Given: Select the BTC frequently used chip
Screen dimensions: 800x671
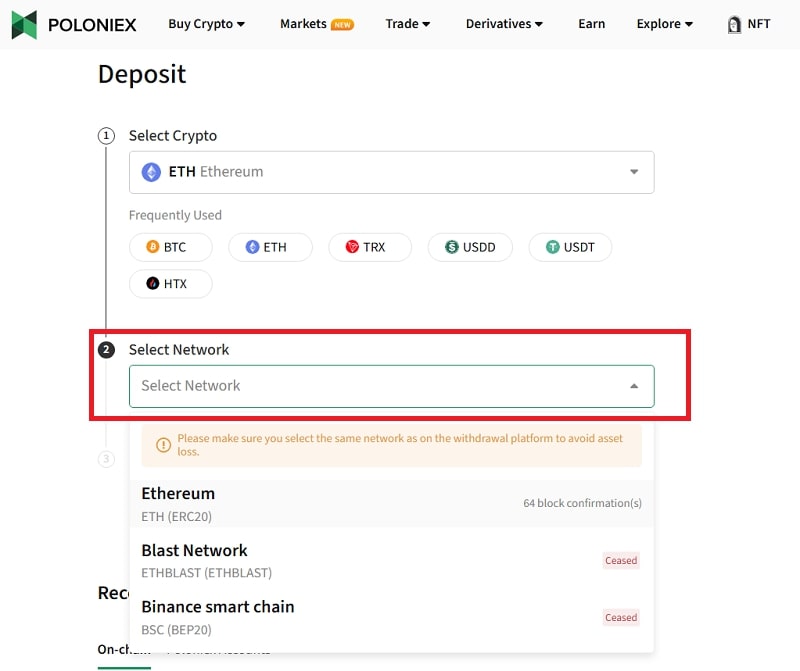Looking at the screenshot, I should [x=171, y=247].
